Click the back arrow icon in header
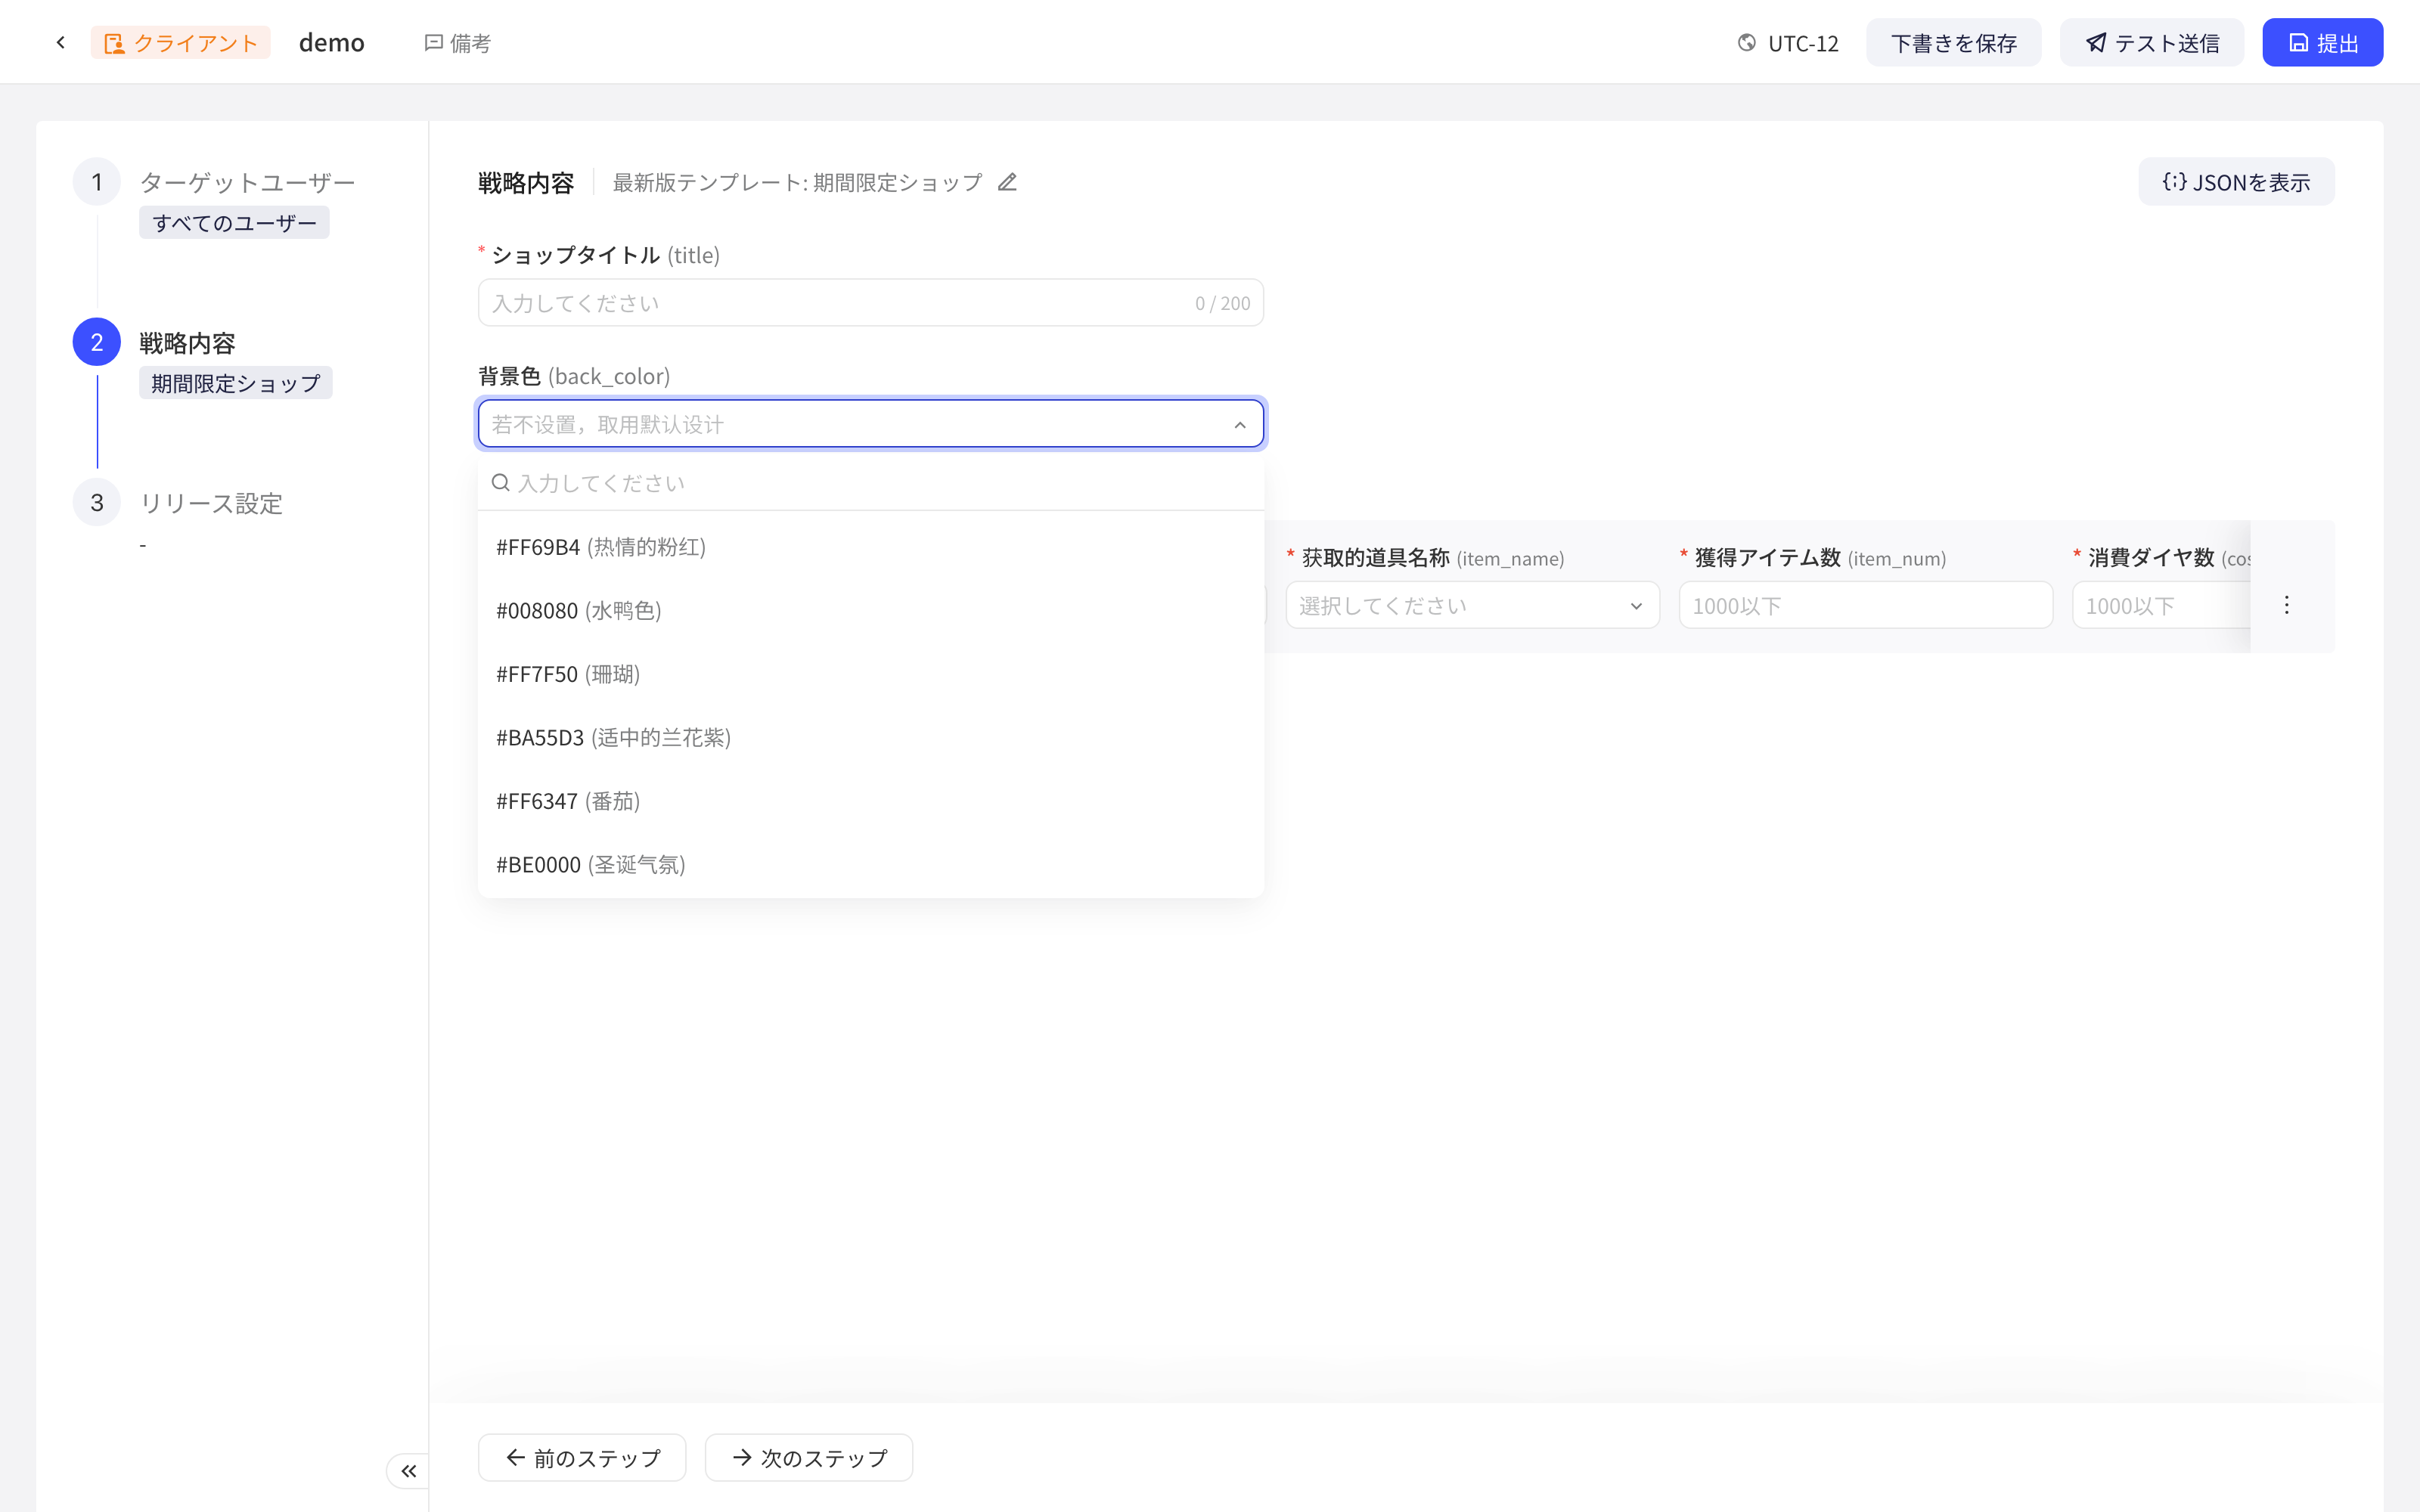 click(x=61, y=42)
